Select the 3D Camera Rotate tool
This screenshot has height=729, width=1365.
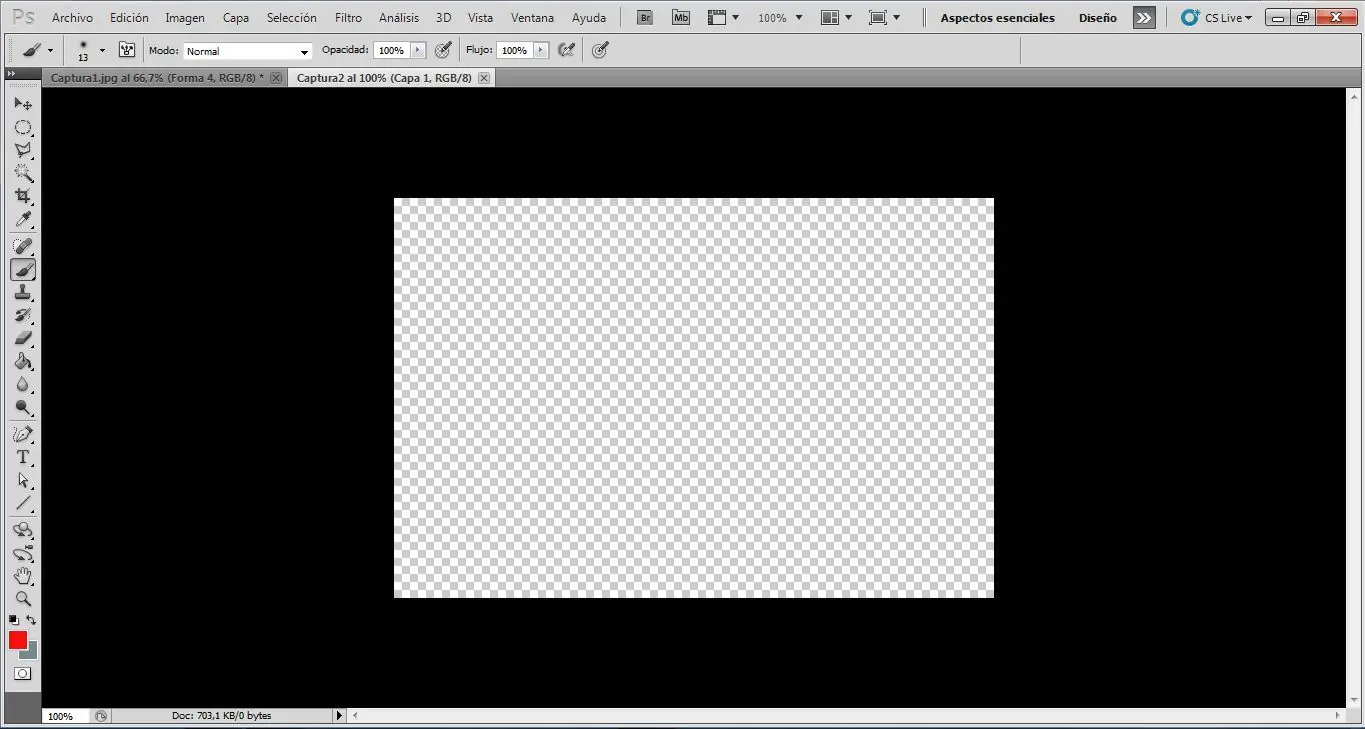[23, 553]
